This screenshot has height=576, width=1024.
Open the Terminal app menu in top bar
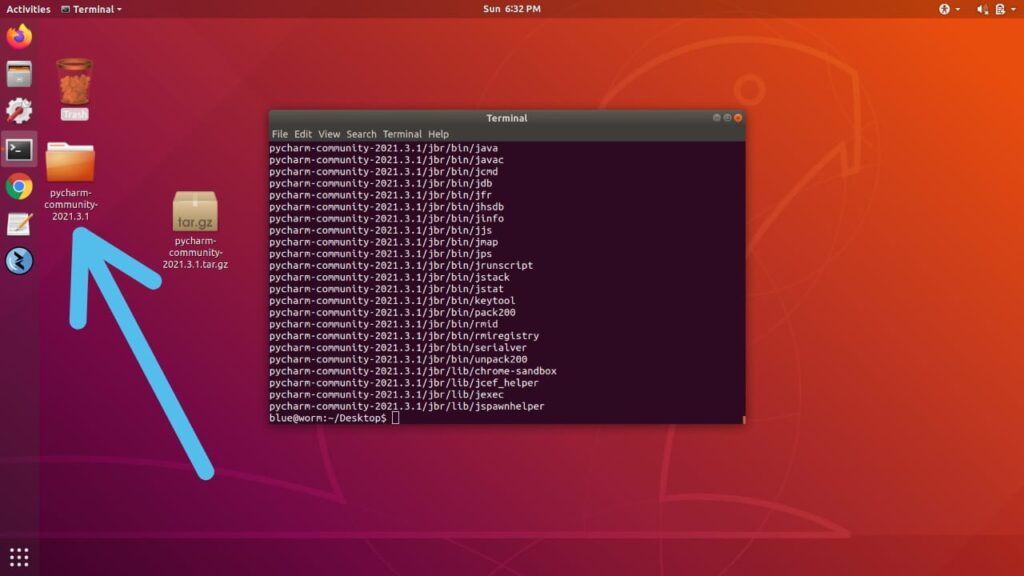click(90, 9)
